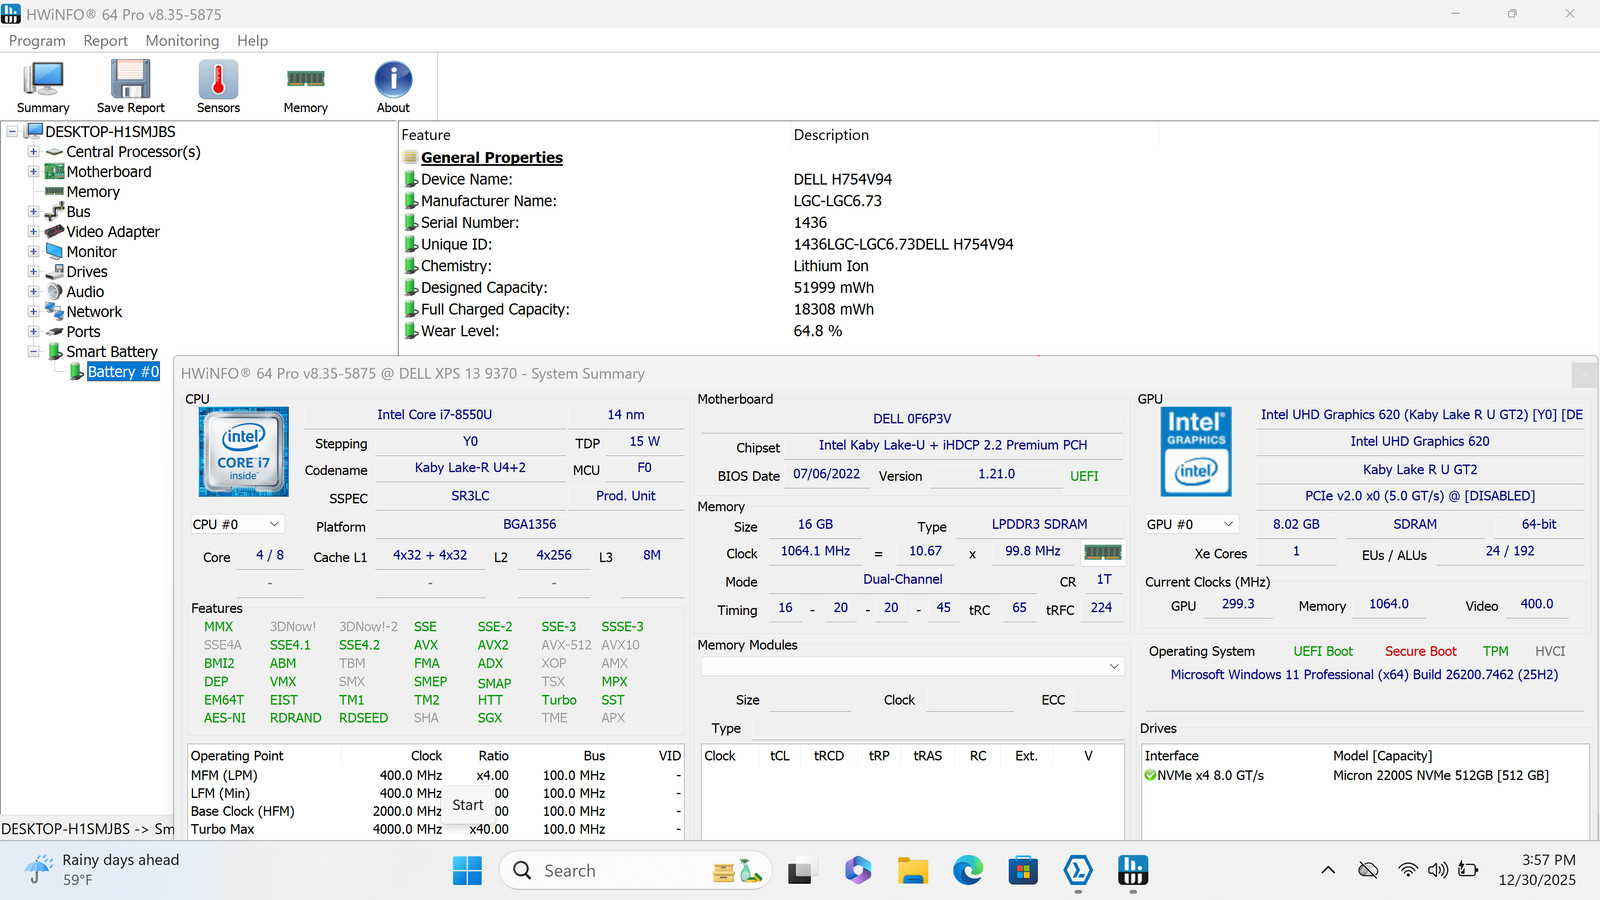Screen dimensions: 1600x900
Task: Open the CPU #0 selector dropdown
Action: coord(237,524)
